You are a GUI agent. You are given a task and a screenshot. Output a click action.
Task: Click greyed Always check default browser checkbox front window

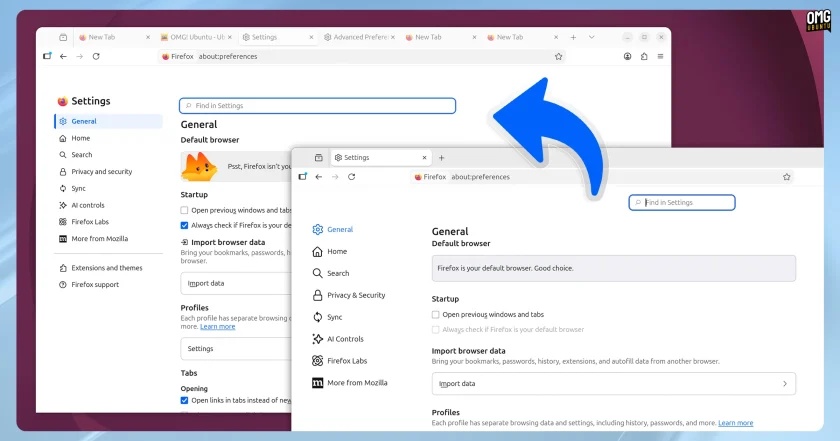coord(436,330)
